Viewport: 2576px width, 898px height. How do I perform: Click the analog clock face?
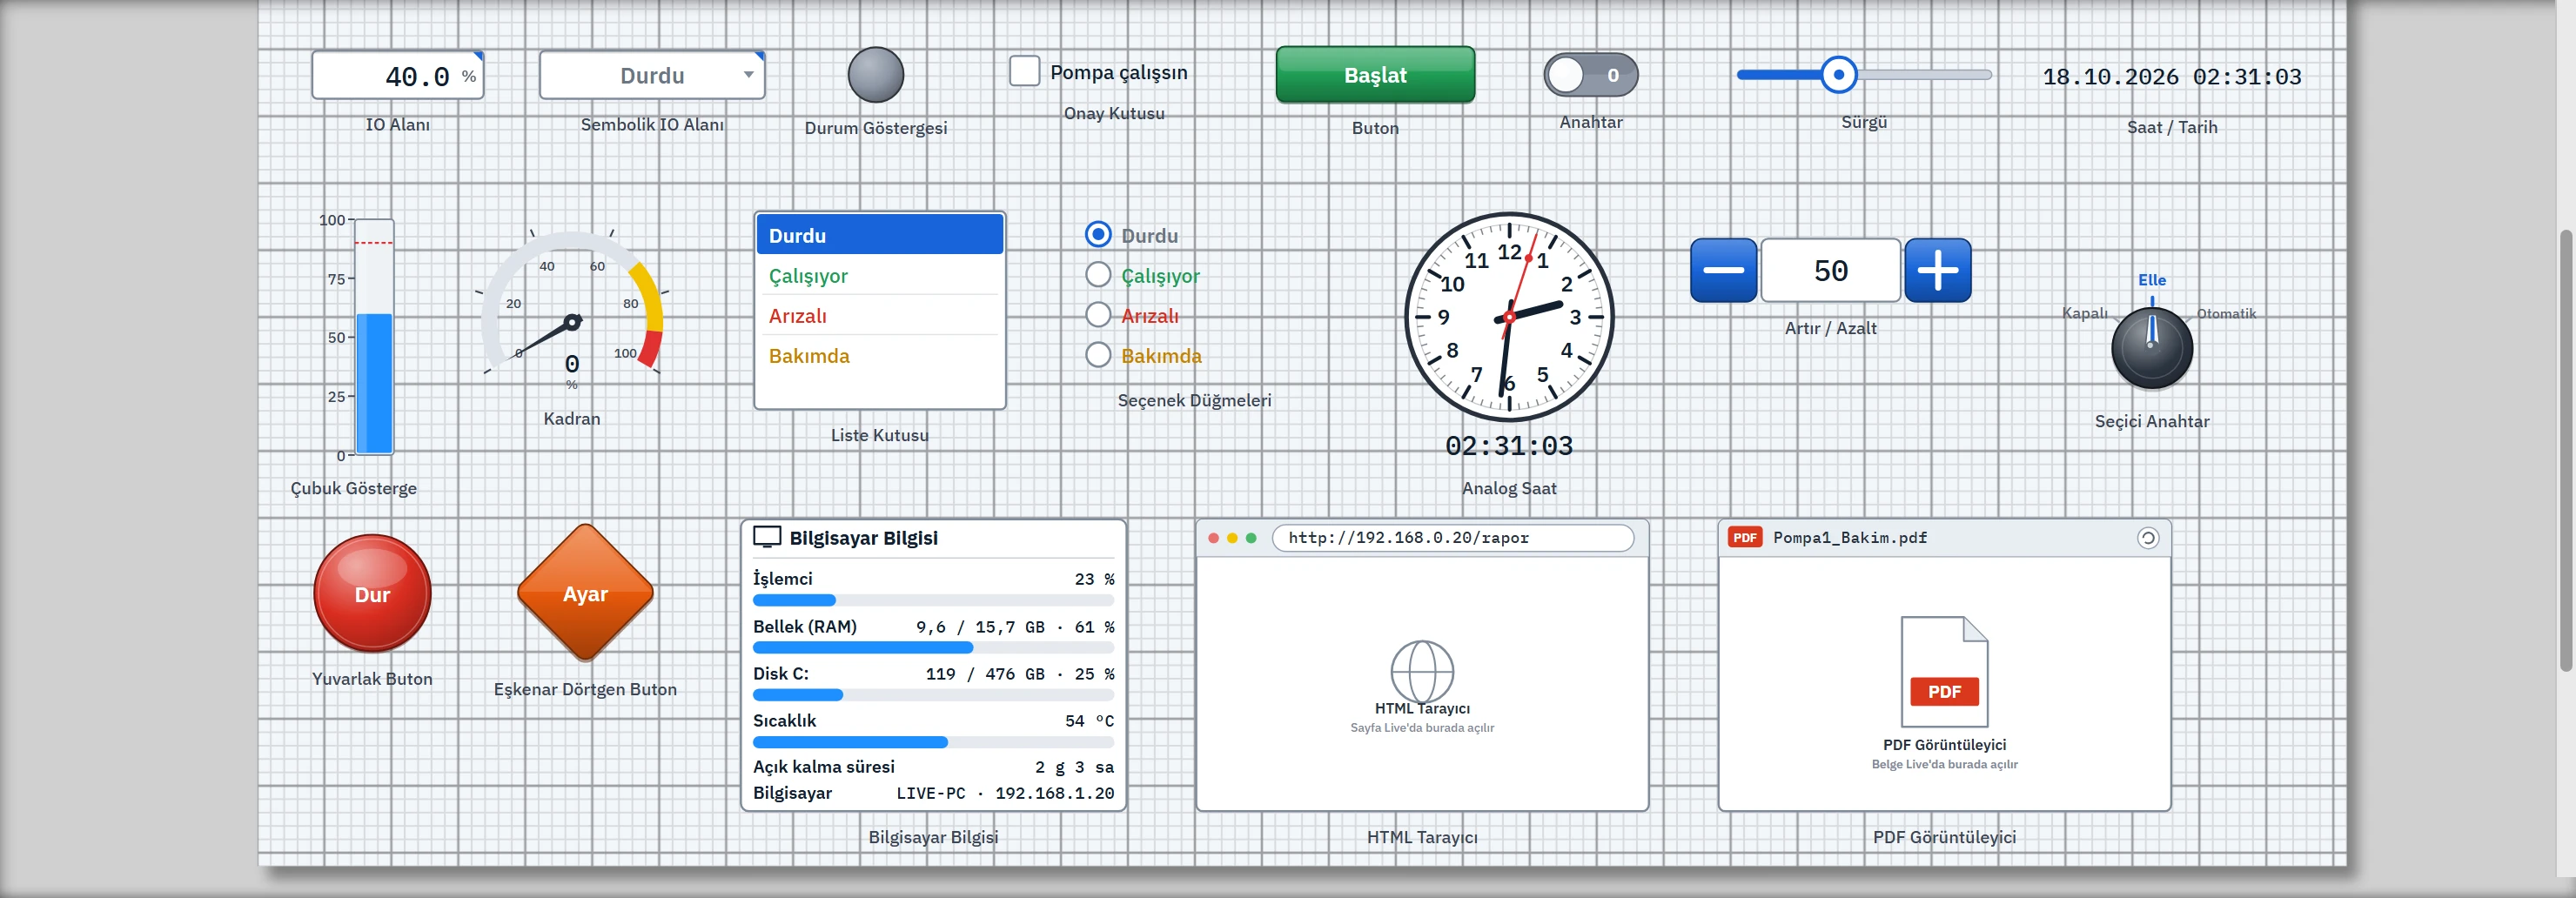[1509, 317]
